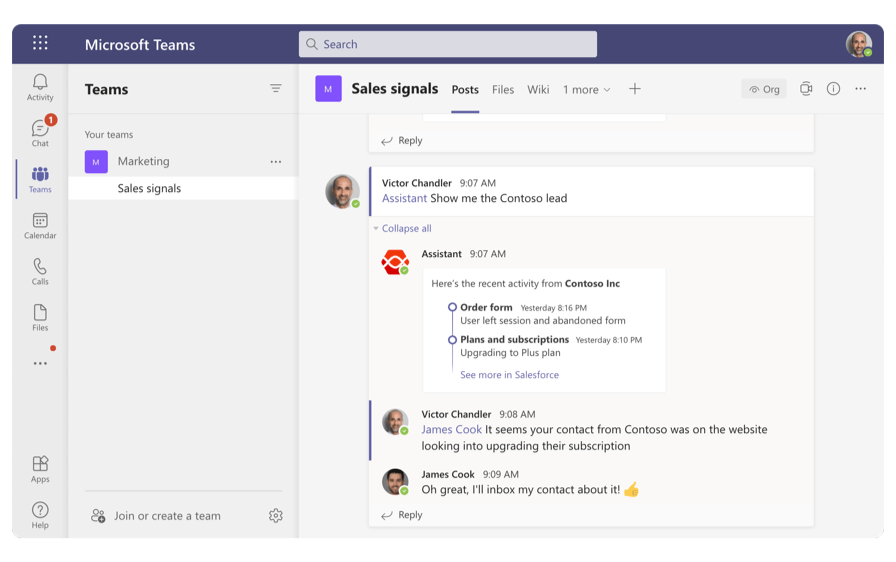The image size is (896, 562).
Task: Click the Contoso Inc bold text
Action: pos(593,283)
